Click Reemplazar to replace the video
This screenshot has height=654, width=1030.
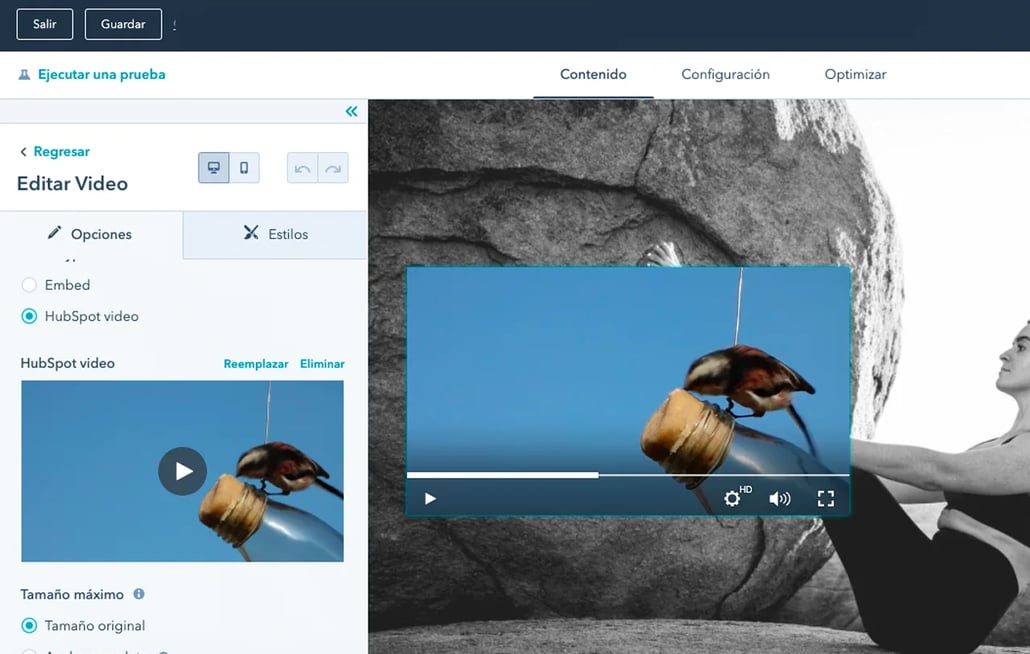point(256,364)
